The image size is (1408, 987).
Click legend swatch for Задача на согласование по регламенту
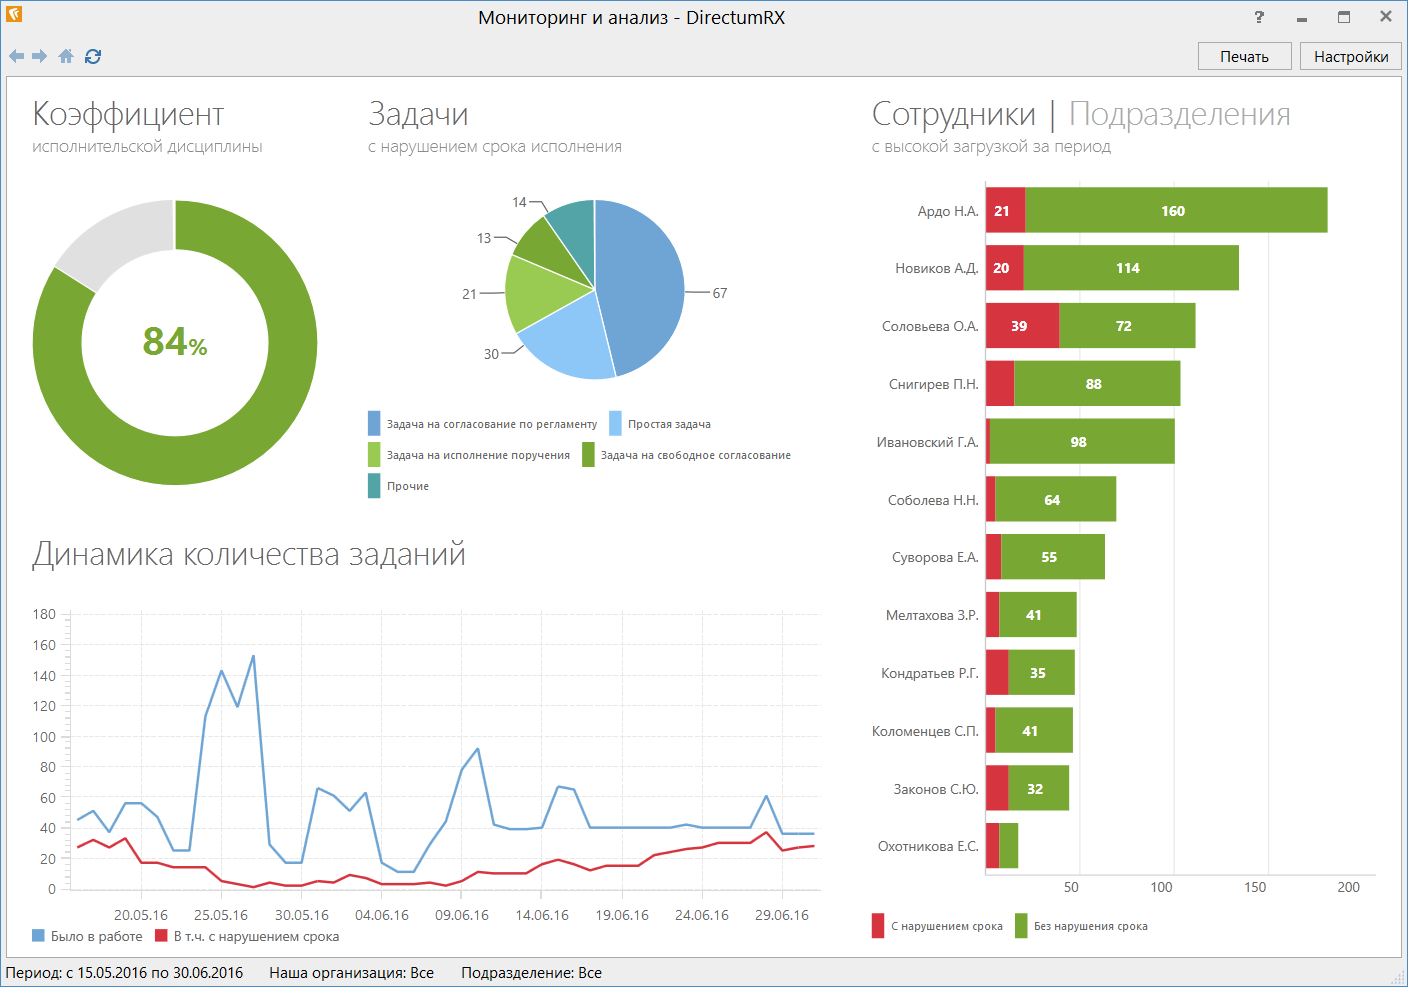click(374, 424)
